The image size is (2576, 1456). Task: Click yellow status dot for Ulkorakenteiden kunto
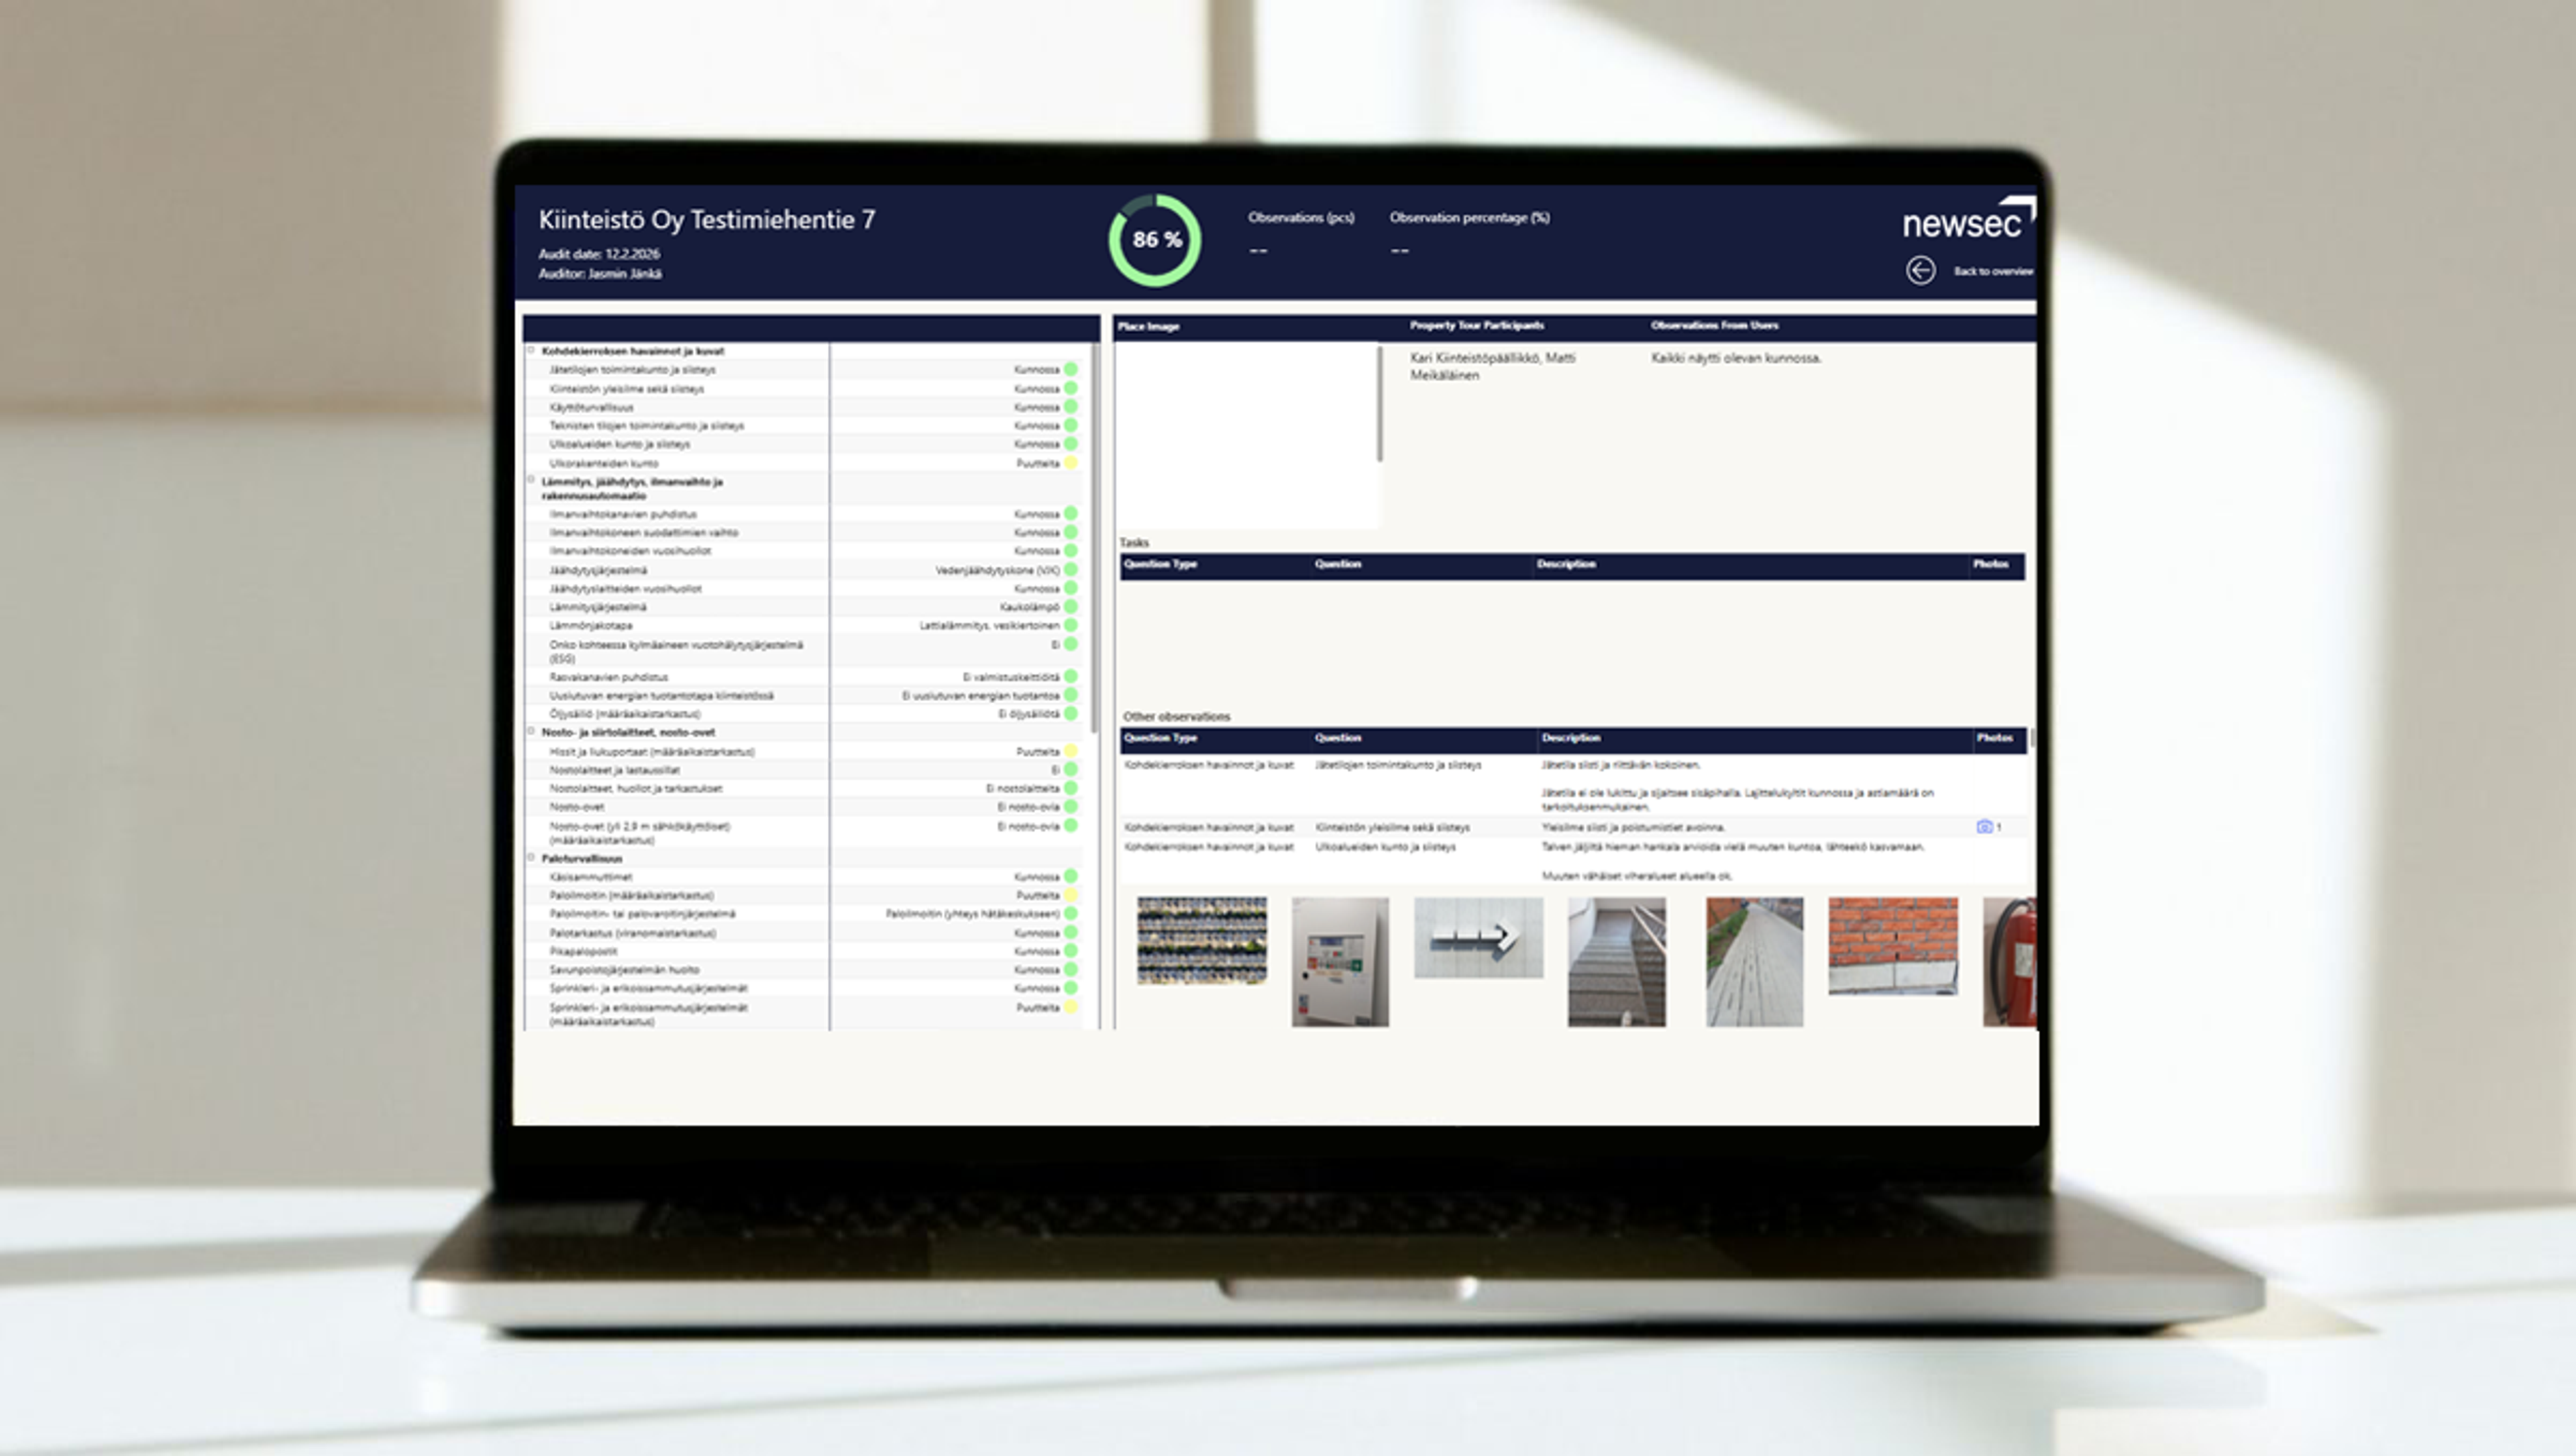pyautogui.click(x=1070, y=463)
